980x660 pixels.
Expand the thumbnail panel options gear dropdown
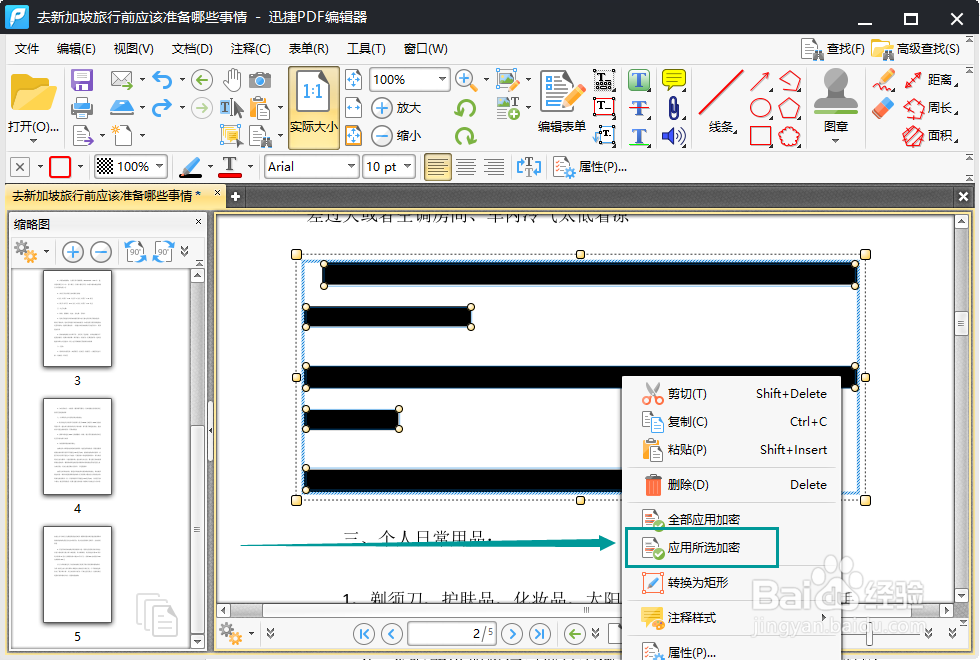click(x=46, y=252)
